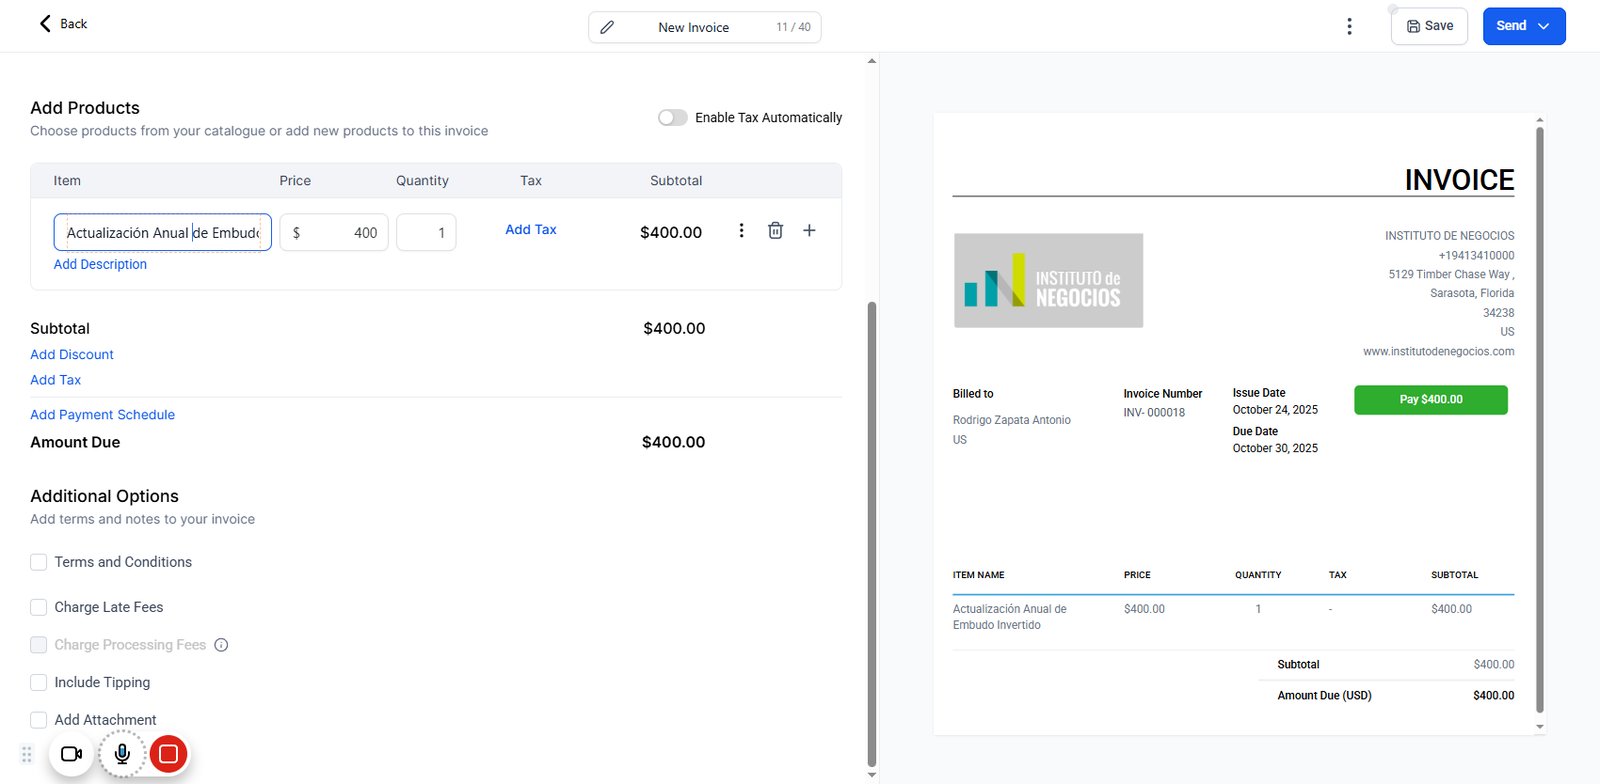
Task: Click the October 24, 2025 issue date
Action: [1275, 410]
